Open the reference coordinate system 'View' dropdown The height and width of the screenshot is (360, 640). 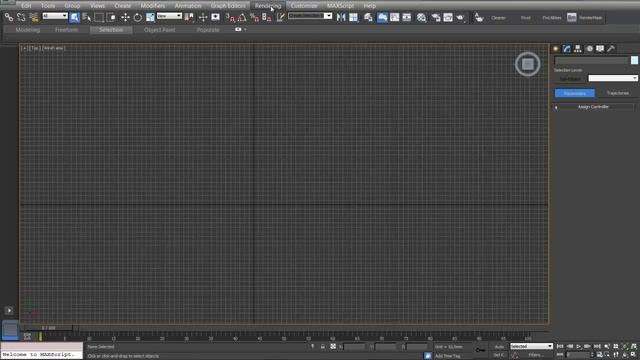click(x=169, y=16)
